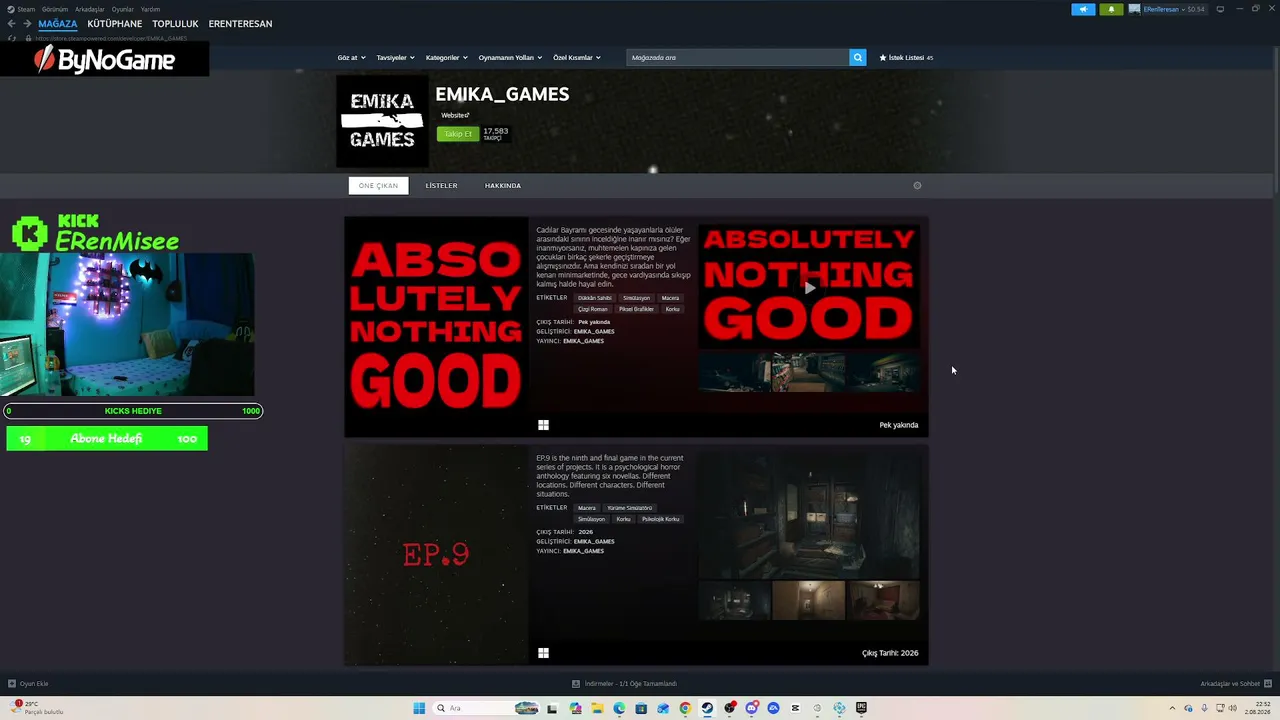Switch to the LİSTELER tab
This screenshot has width=1280, height=720.
pos(441,185)
